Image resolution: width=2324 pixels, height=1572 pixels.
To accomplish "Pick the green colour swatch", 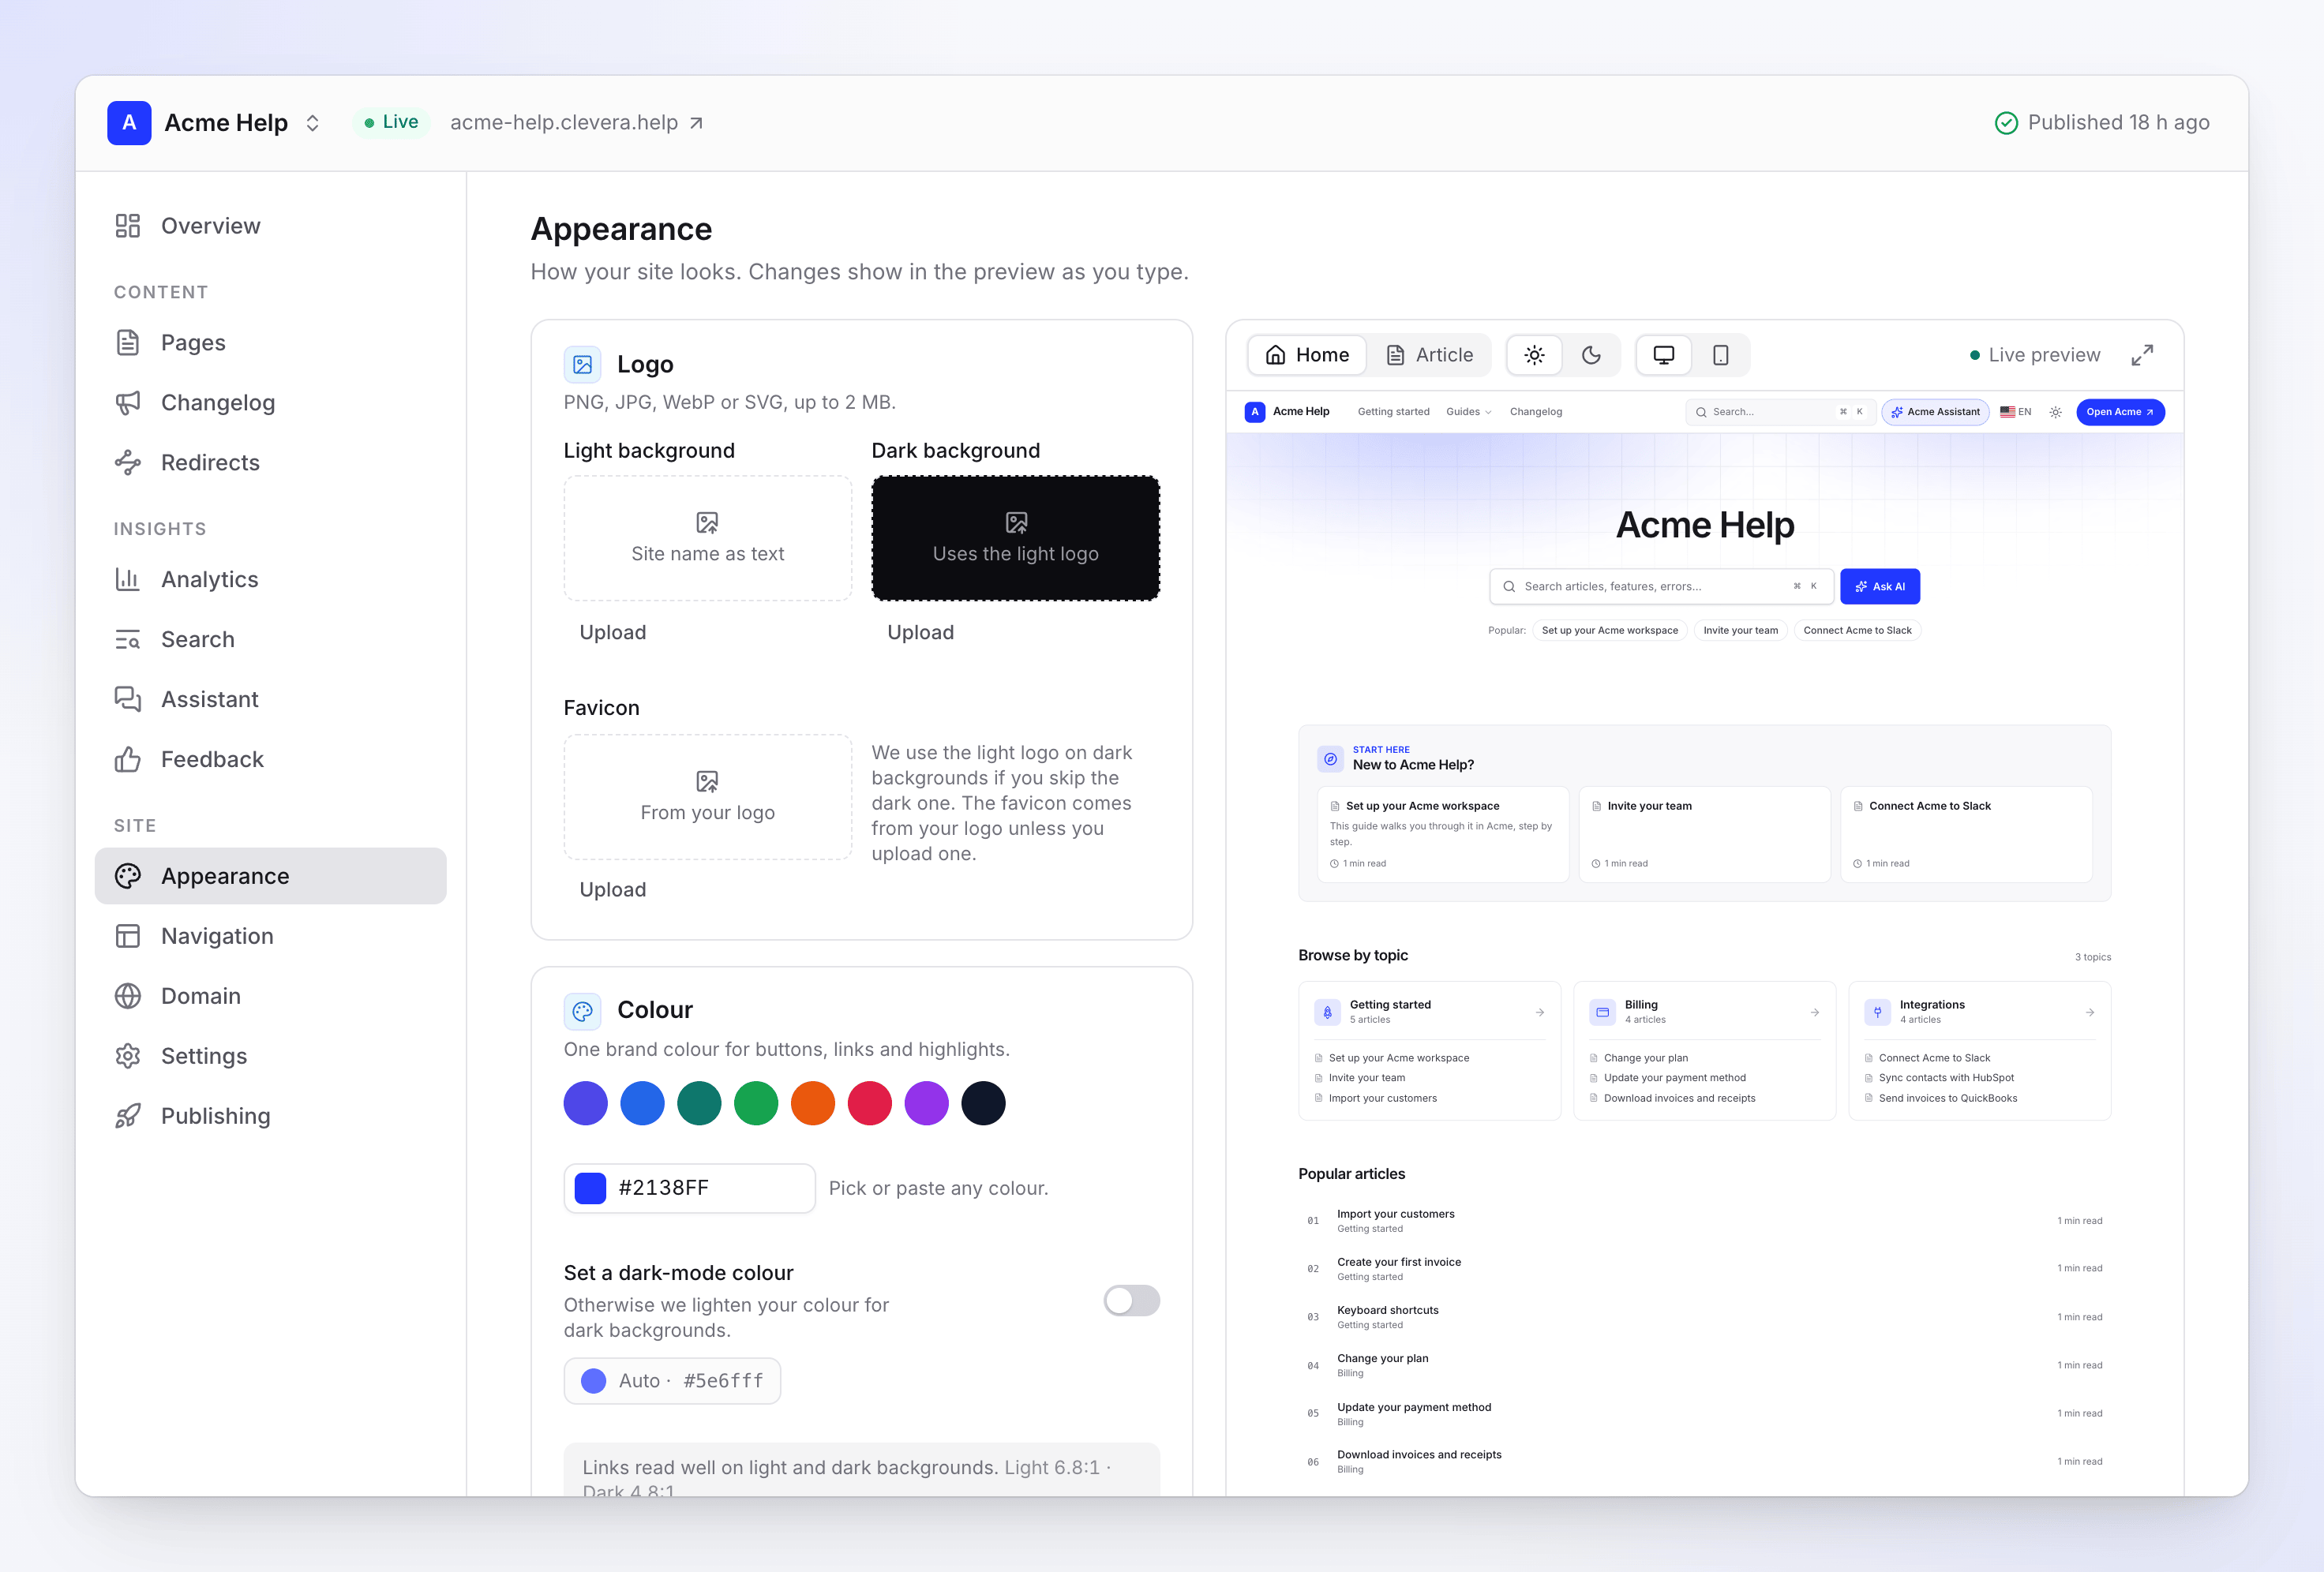I will (x=756, y=1103).
